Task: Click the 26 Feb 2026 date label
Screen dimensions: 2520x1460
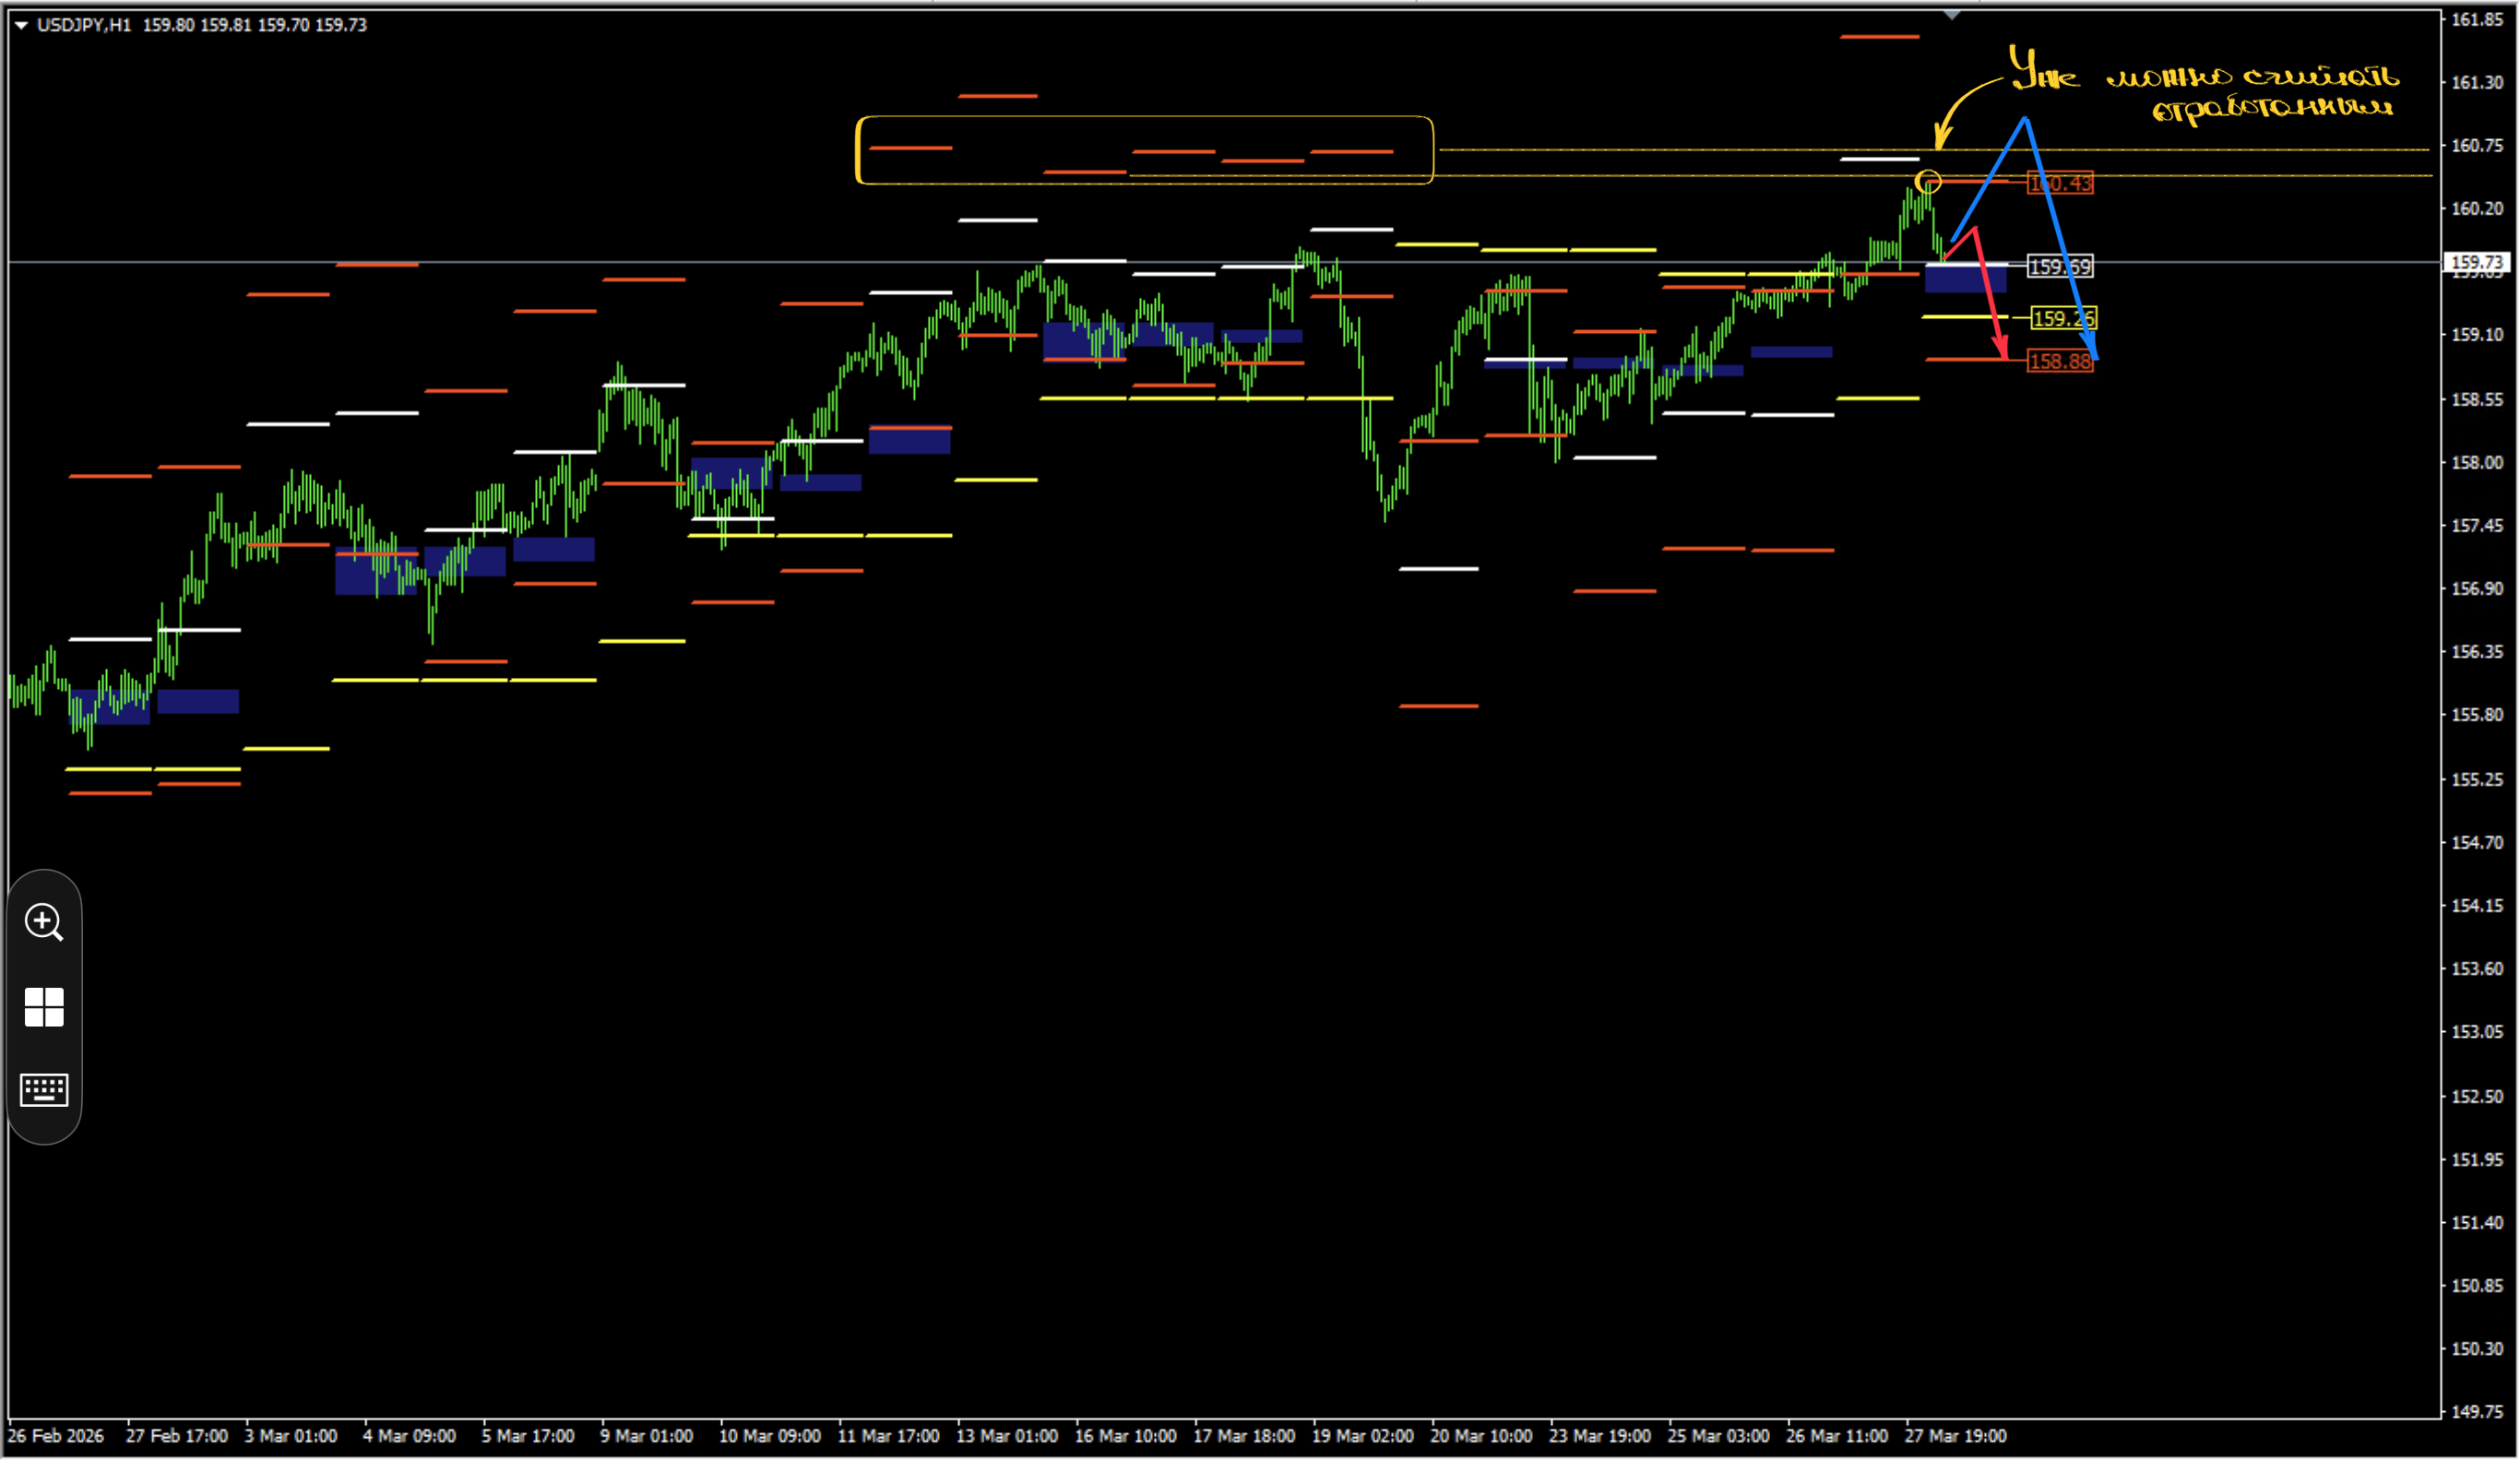Action: (56, 1437)
